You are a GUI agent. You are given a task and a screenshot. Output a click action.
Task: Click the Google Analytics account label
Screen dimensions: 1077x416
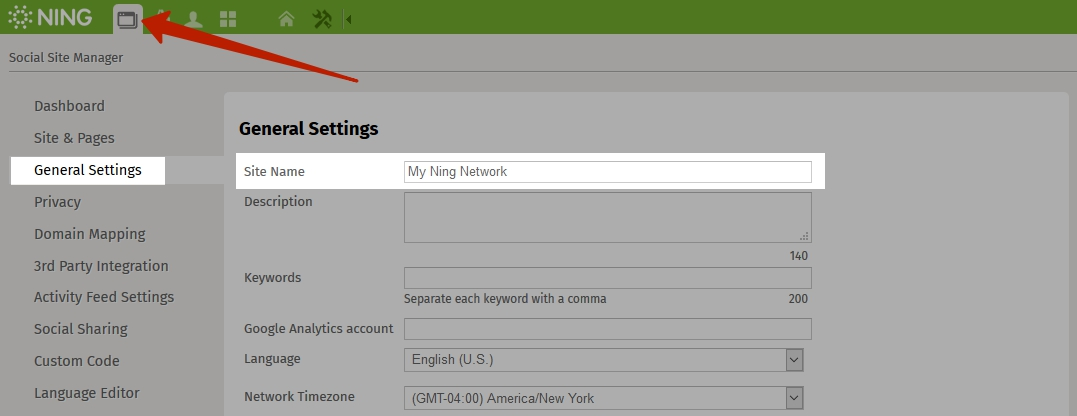click(319, 328)
